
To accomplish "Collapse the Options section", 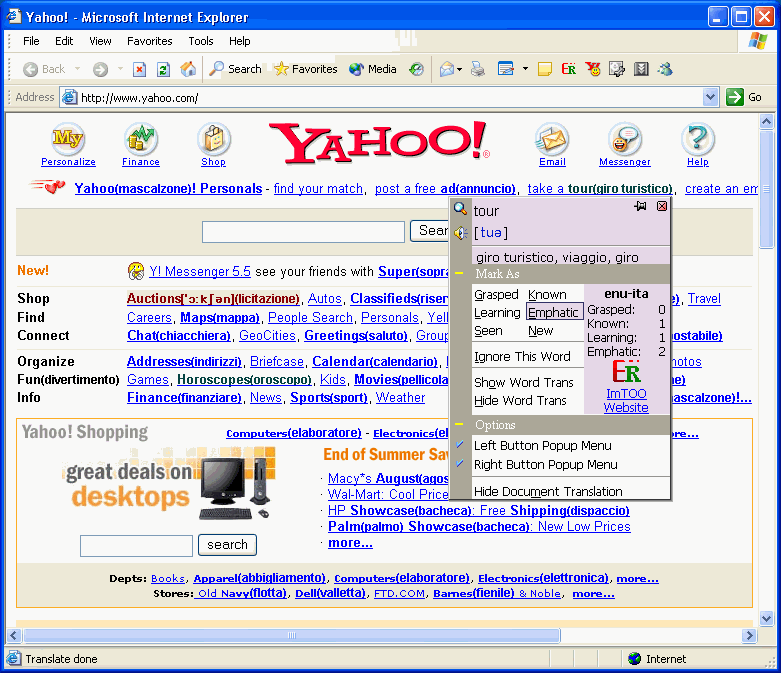I will (x=459, y=424).
